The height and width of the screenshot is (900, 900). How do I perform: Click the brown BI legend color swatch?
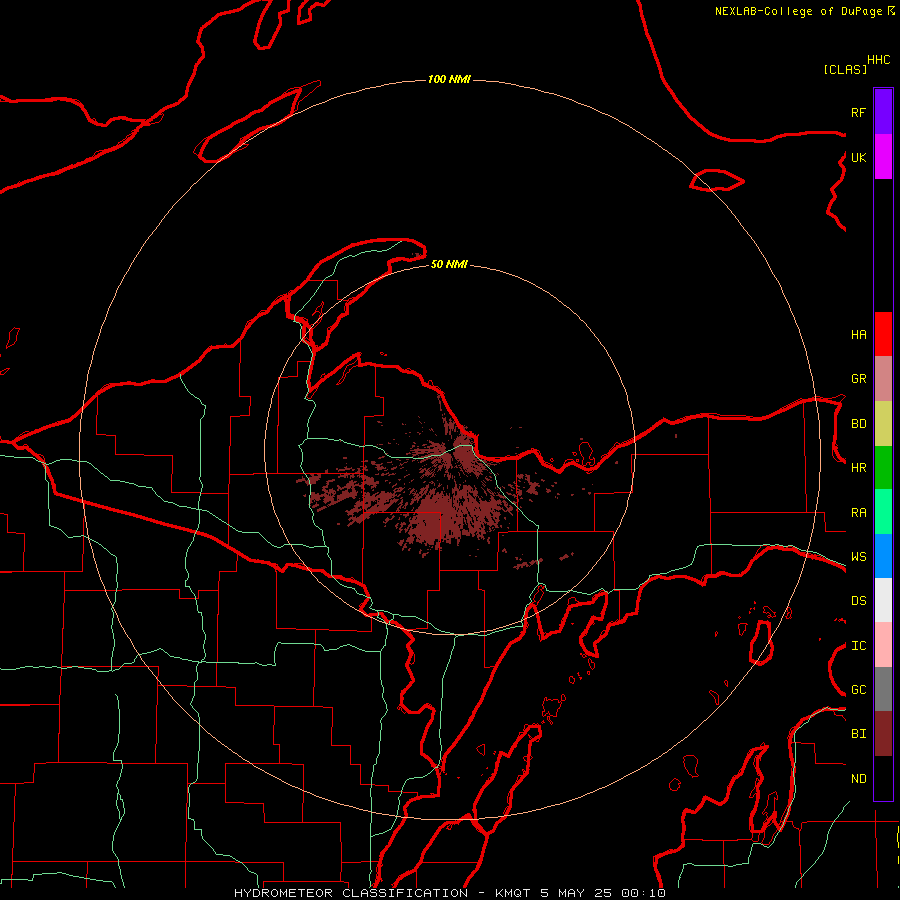(883, 734)
